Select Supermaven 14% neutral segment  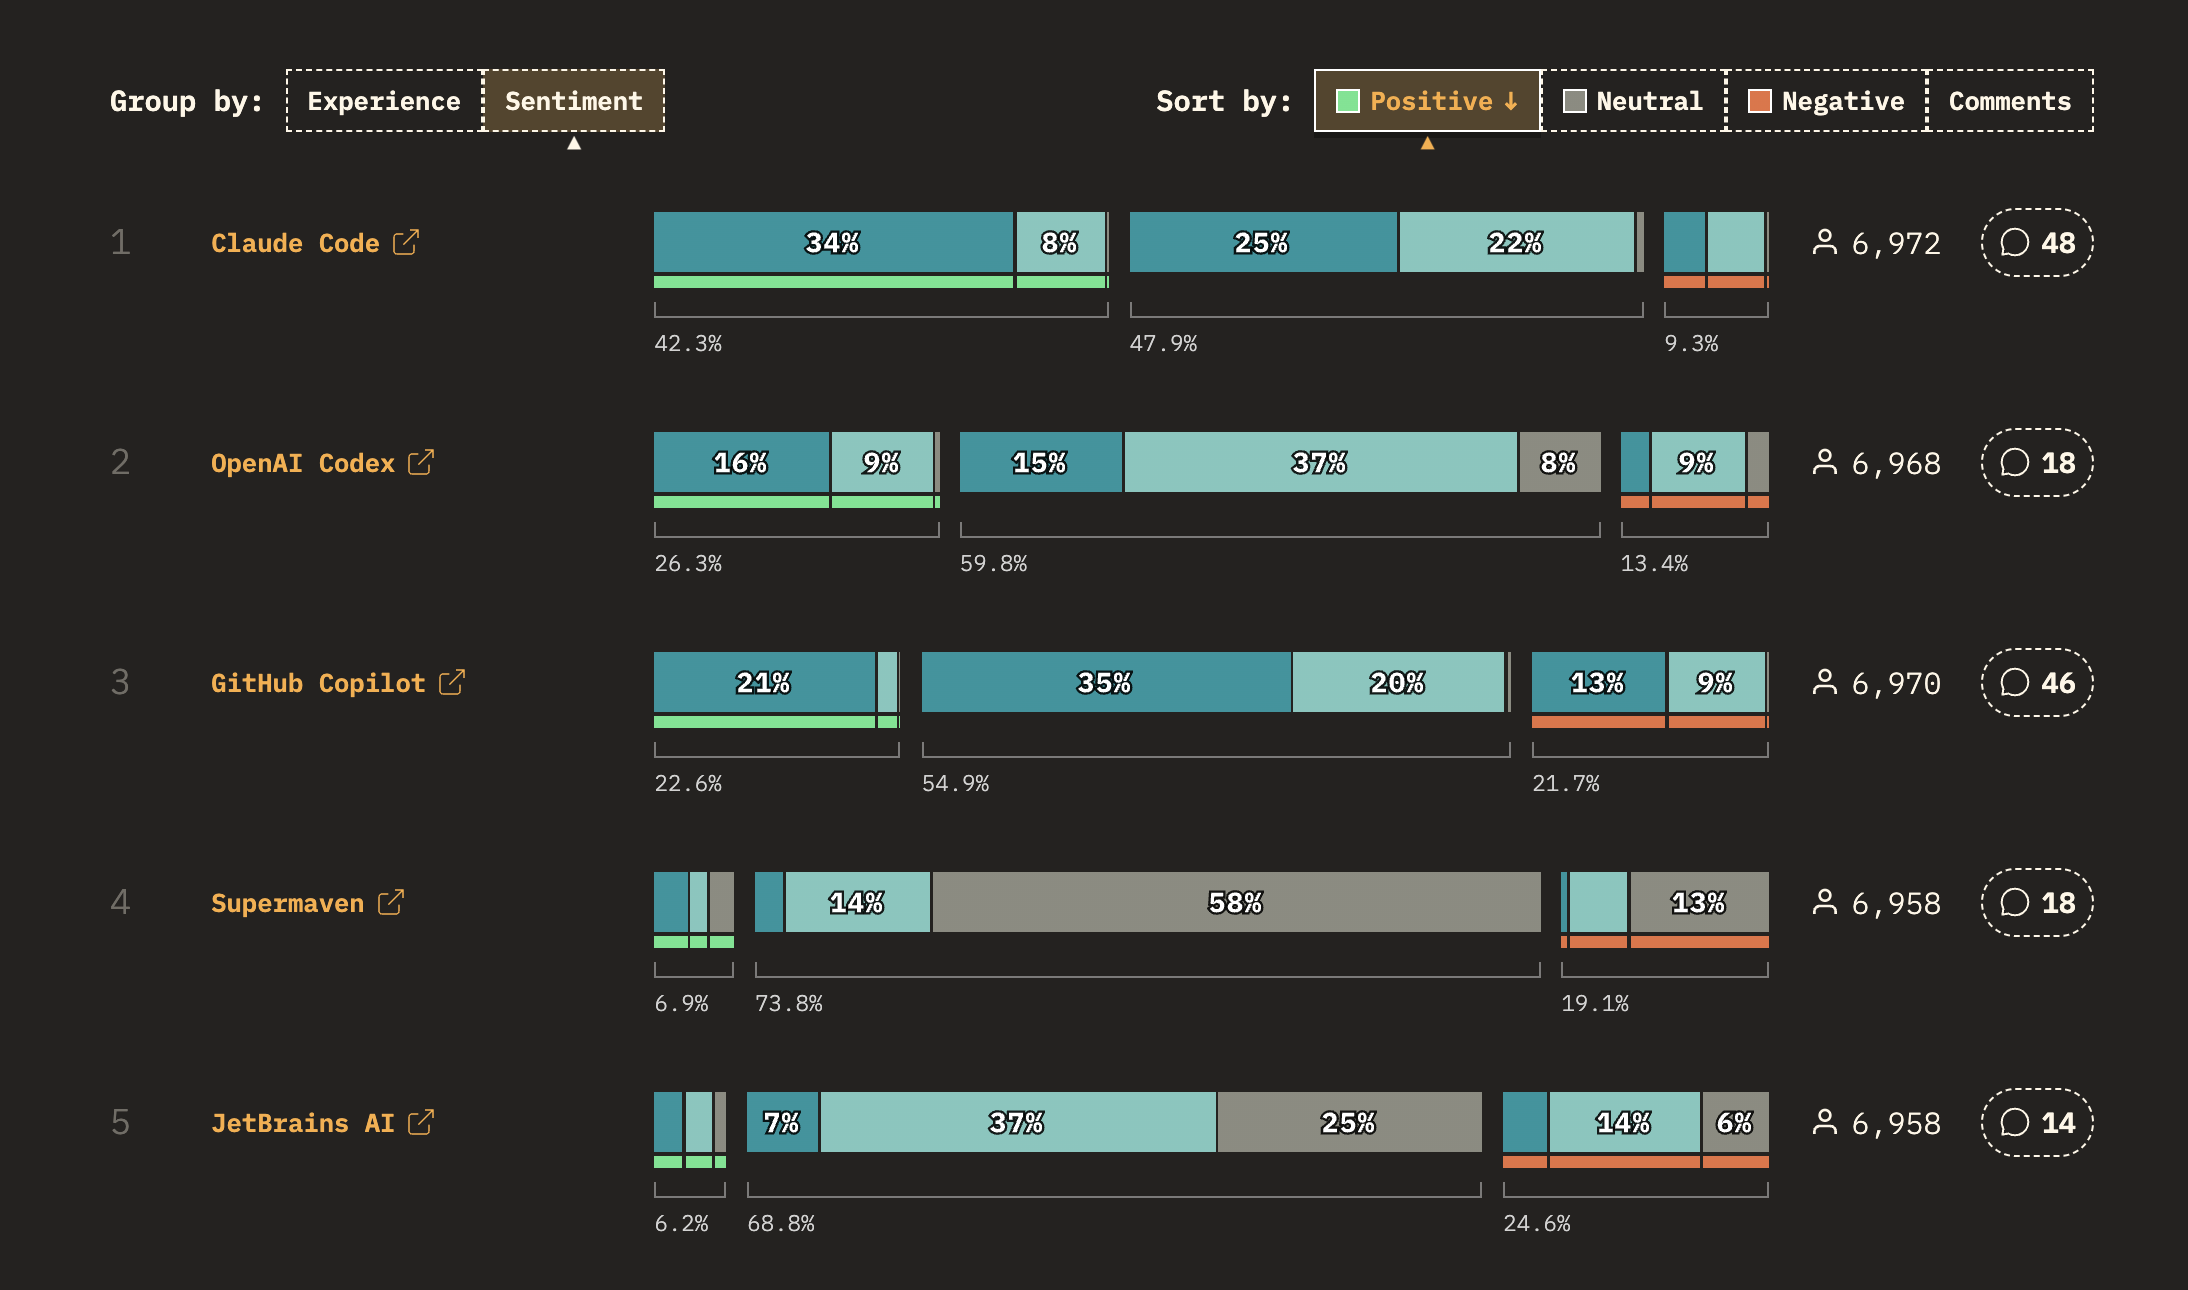pos(857,902)
